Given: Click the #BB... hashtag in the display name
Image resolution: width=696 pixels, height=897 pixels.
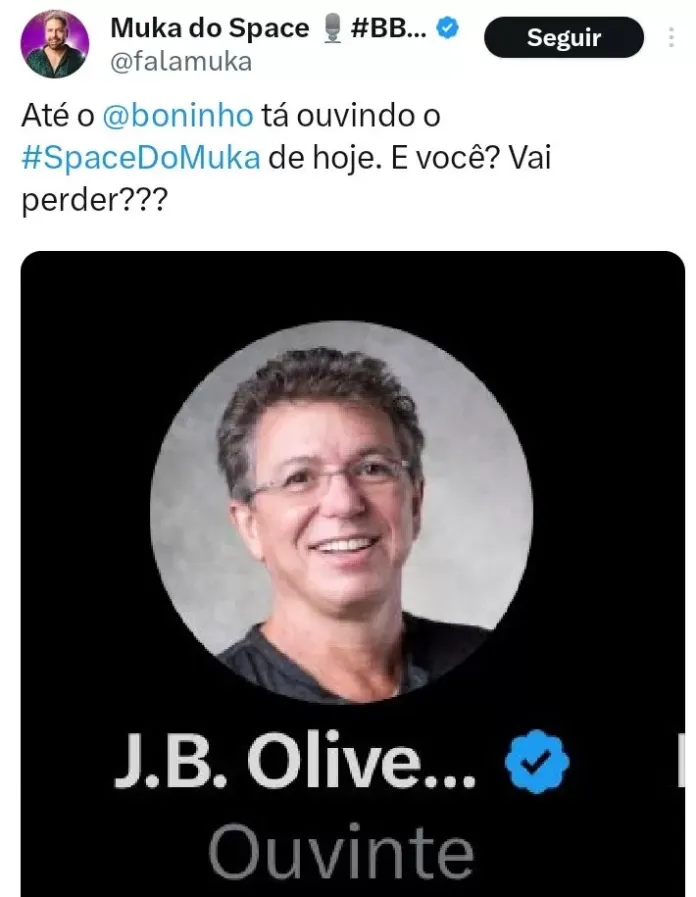Looking at the screenshot, I should pos(389,27).
